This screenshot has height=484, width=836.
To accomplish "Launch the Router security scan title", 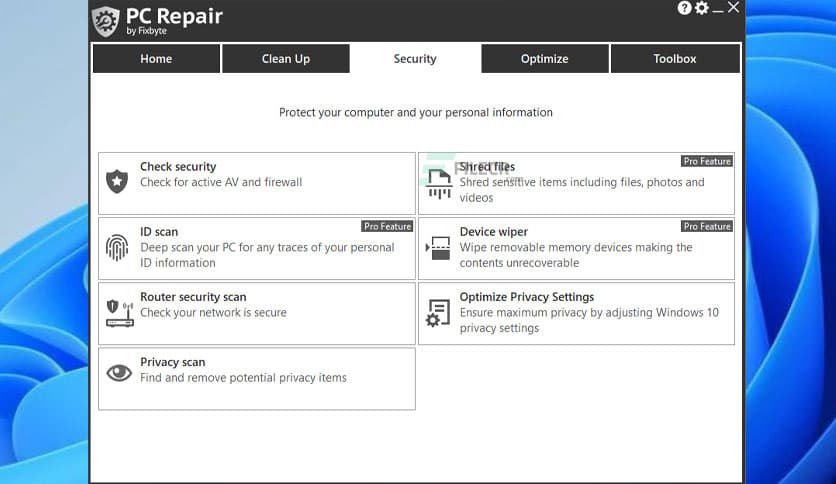I will point(193,297).
